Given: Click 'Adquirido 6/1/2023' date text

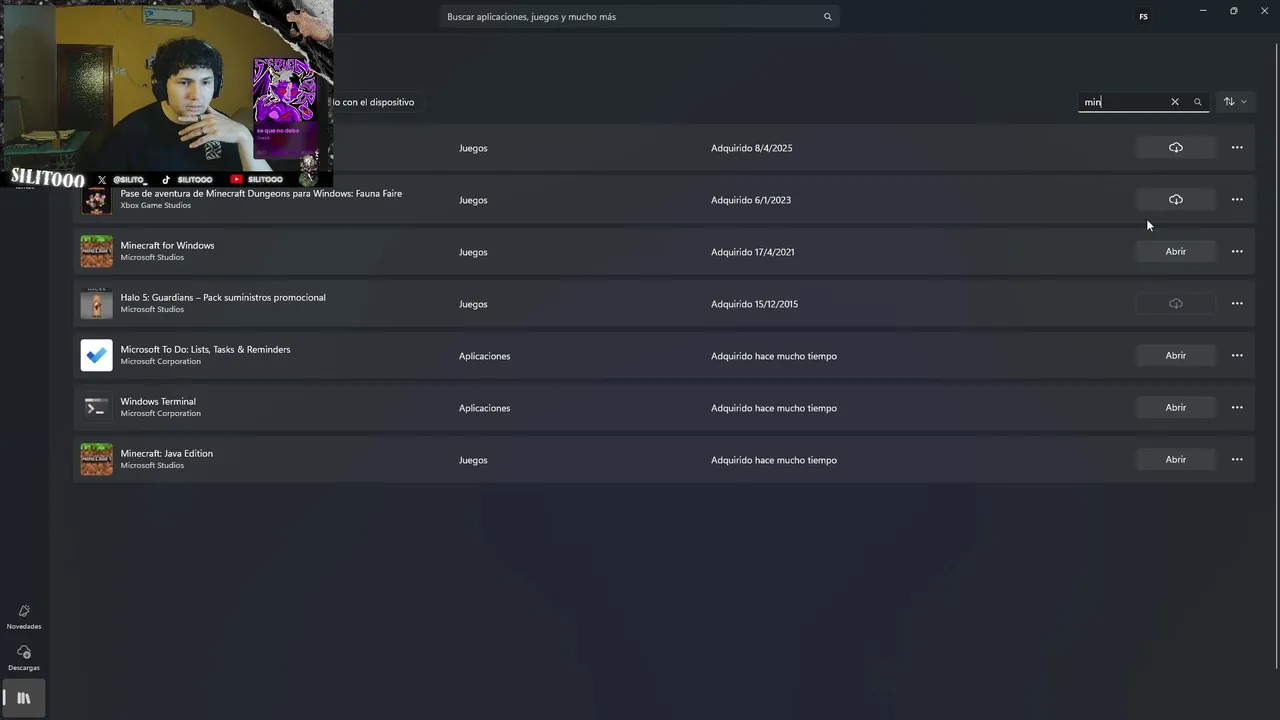Looking at the screenshot, I should 751,200.
